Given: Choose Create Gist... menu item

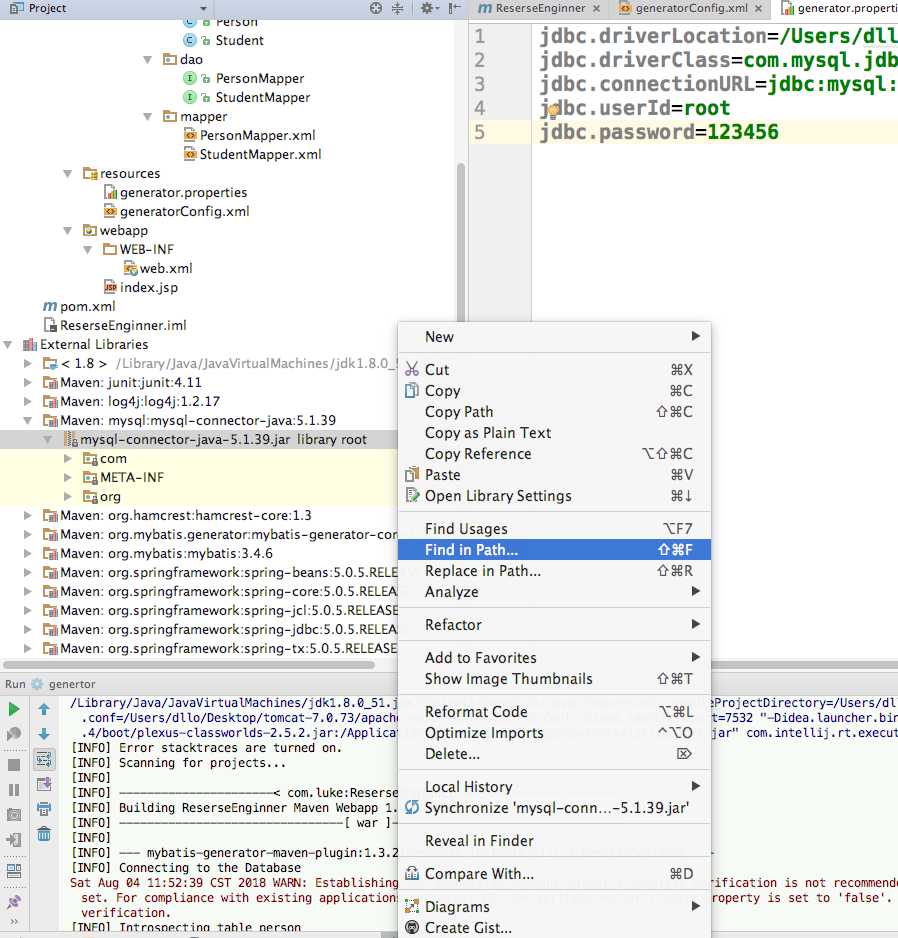Looking at the screenshot, I should (554, 928).
